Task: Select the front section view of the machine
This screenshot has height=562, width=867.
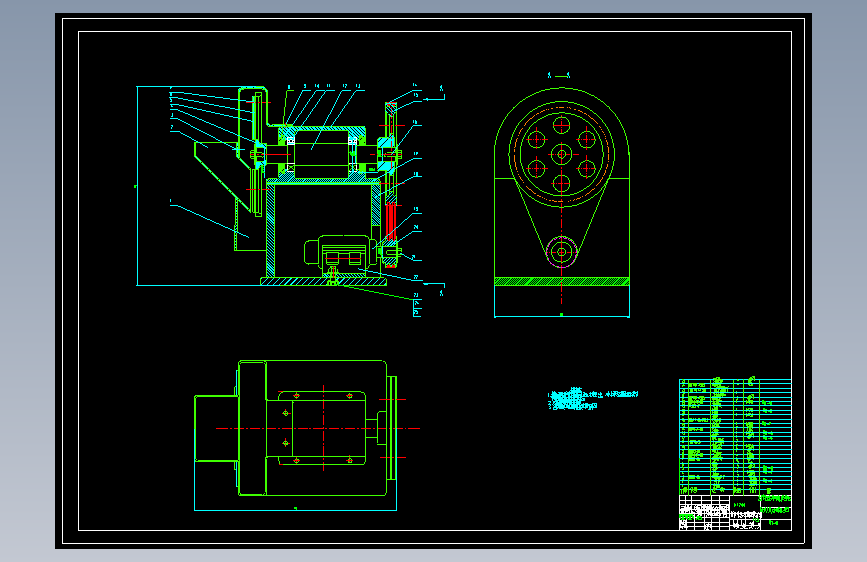Action: tap(290, 200)
